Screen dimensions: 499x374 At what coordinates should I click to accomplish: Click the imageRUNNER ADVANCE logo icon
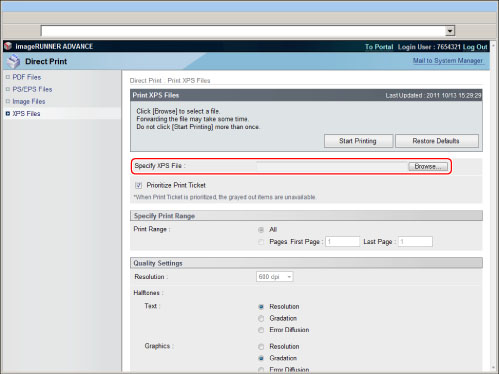[8, 46]
